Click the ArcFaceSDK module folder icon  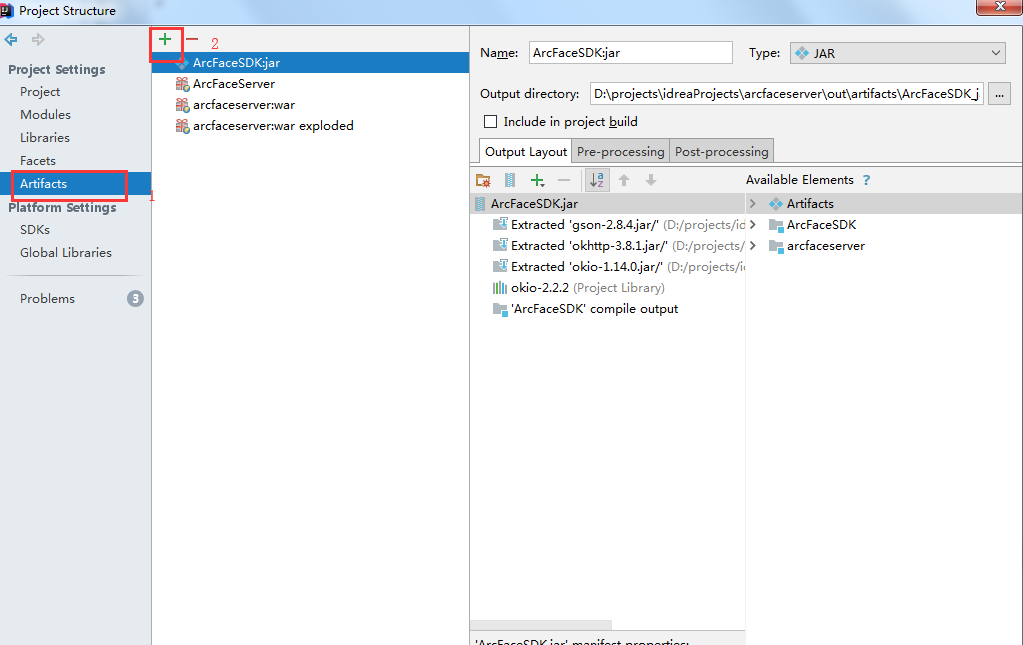[x=776, y=226]
